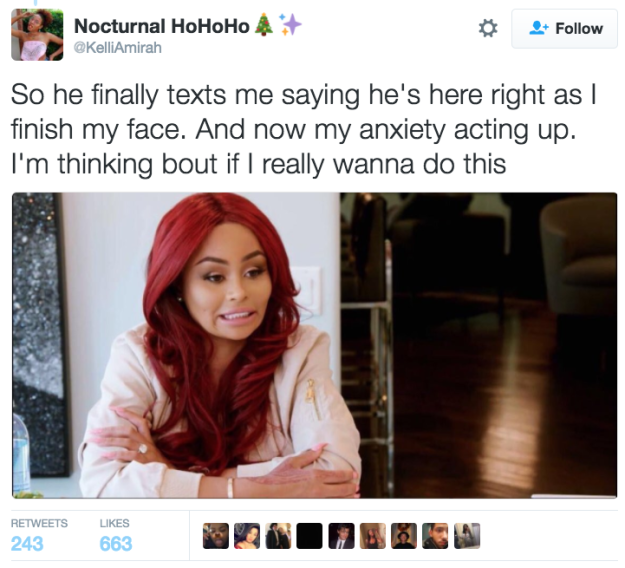
Task: Open the sixth liker avatar in the row
Action: coord(373,536)
